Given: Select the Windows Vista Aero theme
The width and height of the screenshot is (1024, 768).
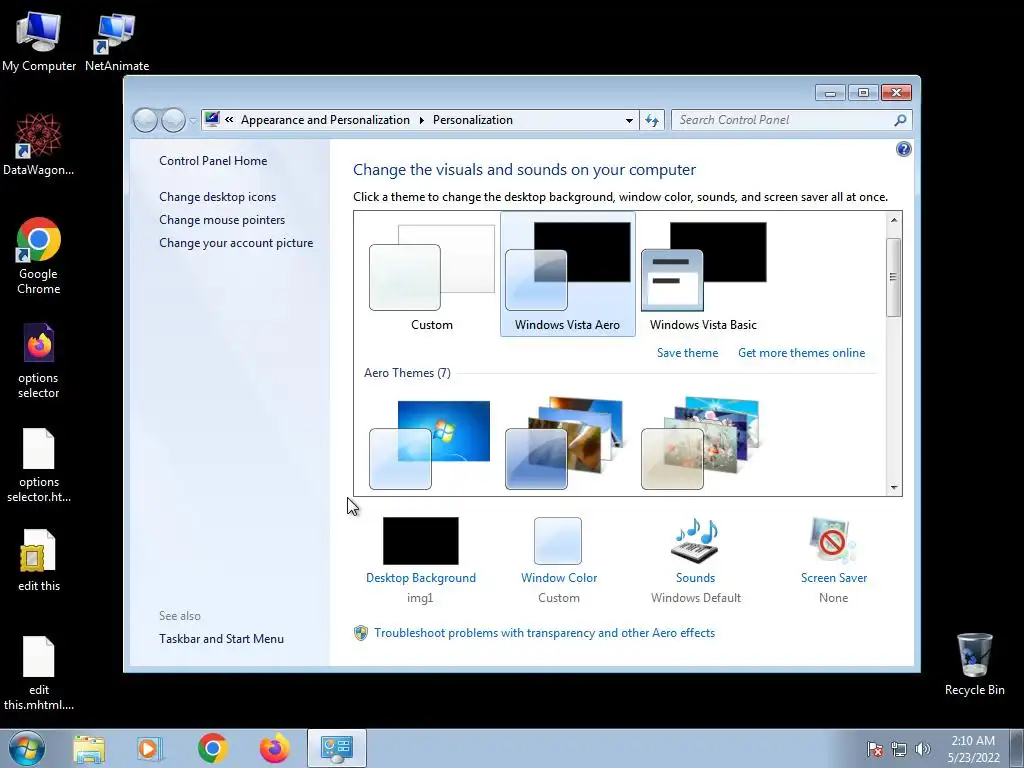Looking at the screenshot, I should pos(568,274).
